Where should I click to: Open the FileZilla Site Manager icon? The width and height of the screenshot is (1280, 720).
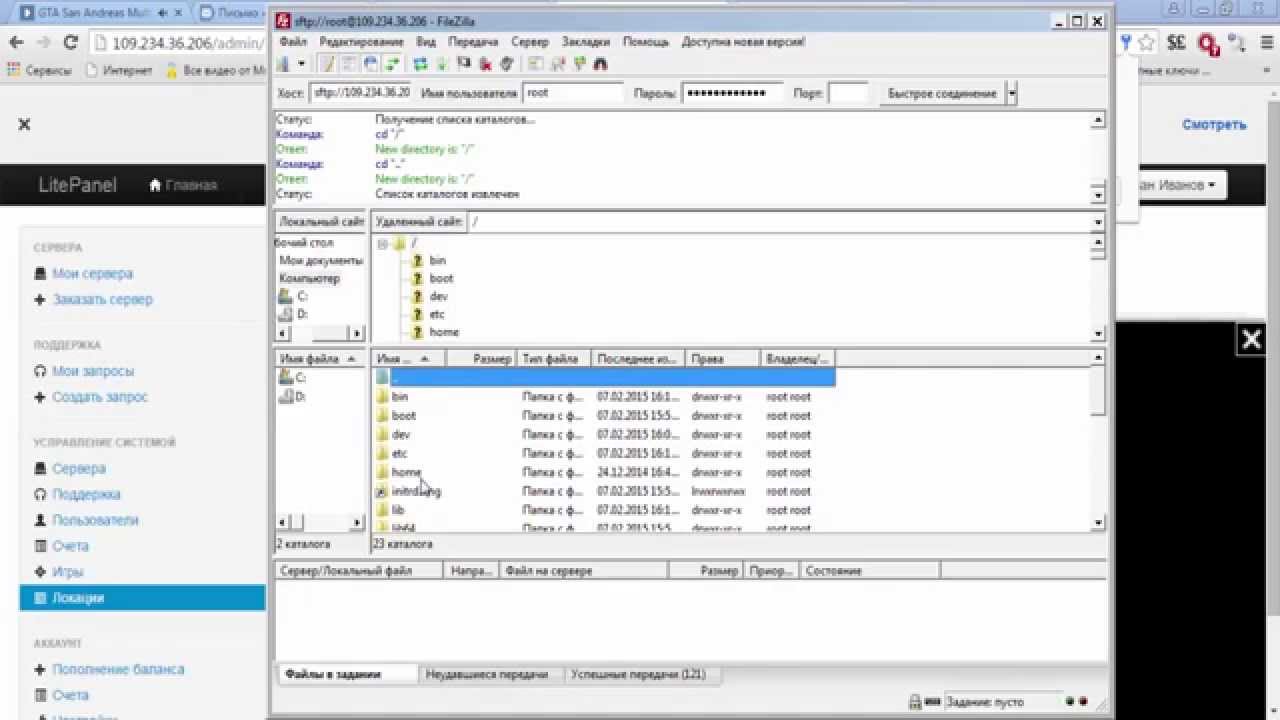pos(283,64)
